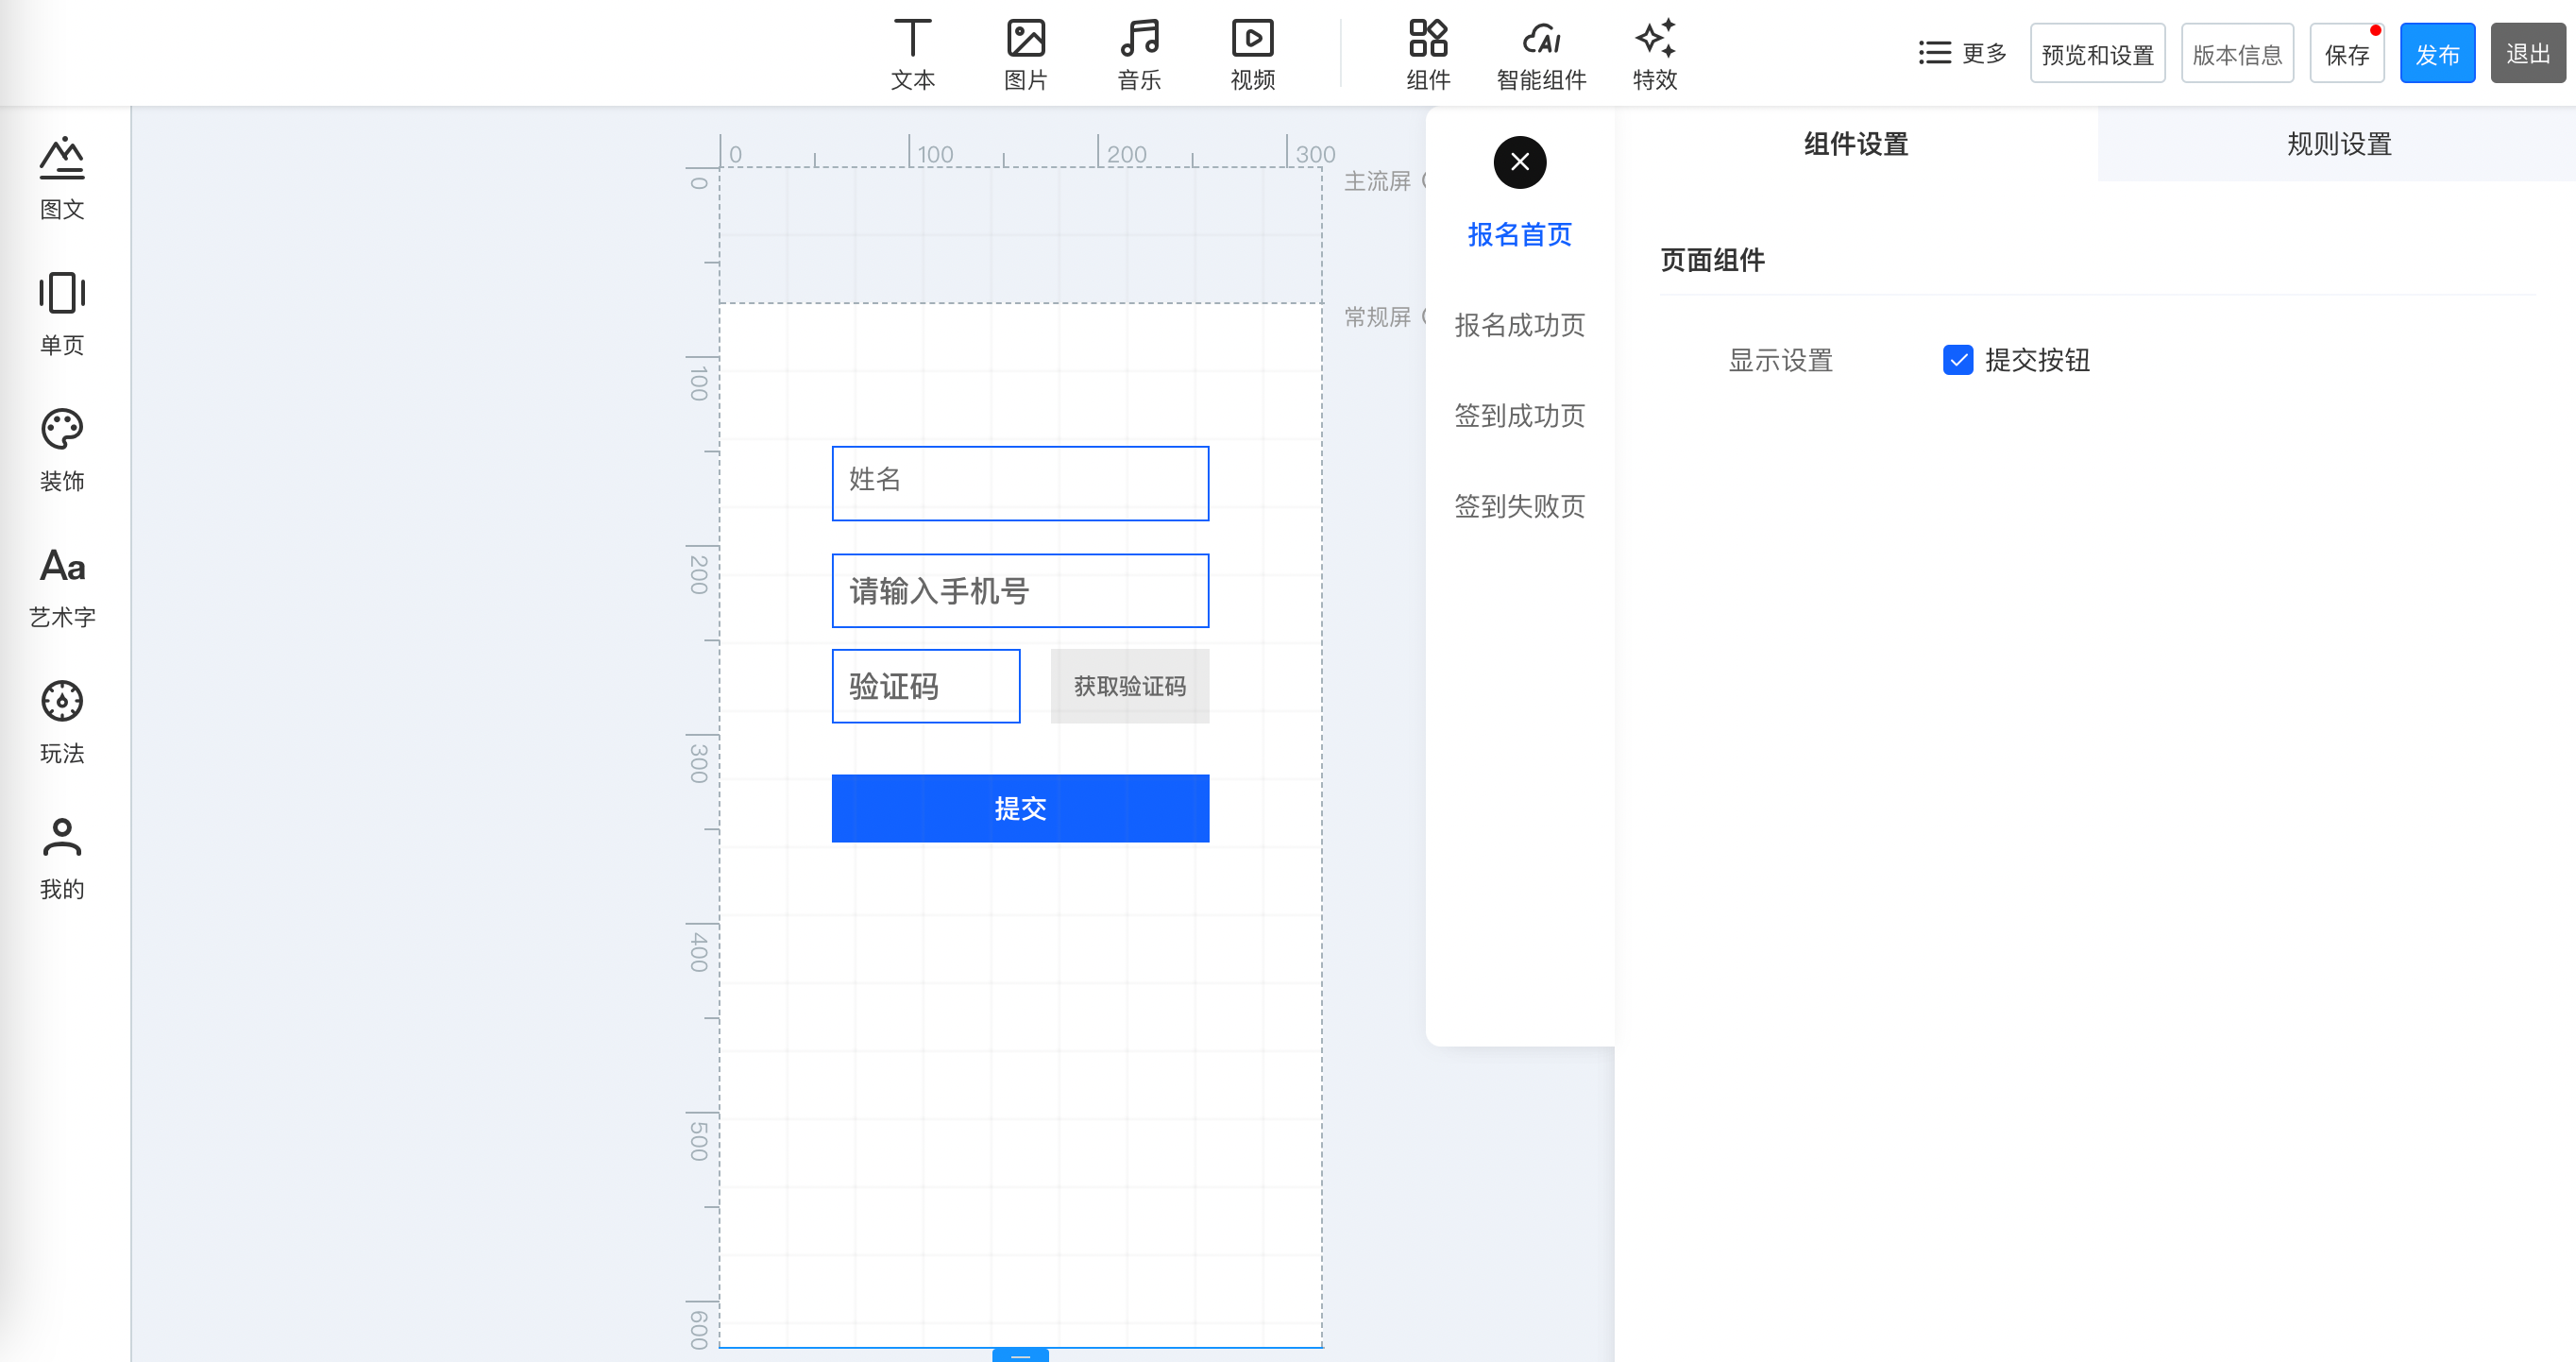Exit editor with 退出 button
The image size is (2576, 1362).
pyautogui.click(x=2528, y=54)
